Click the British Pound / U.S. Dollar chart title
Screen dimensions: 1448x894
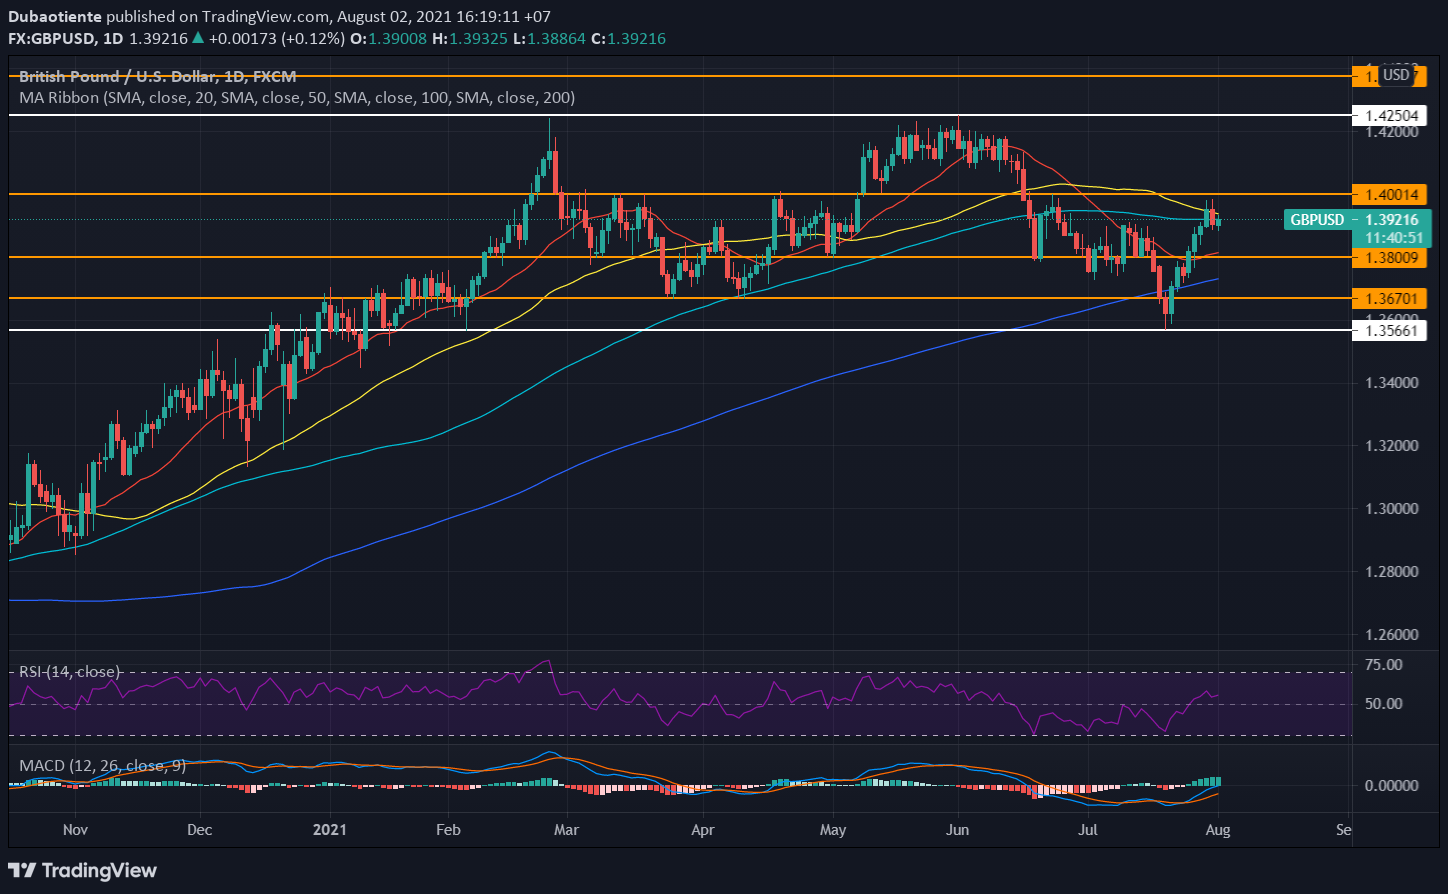[x=157, y=76]
